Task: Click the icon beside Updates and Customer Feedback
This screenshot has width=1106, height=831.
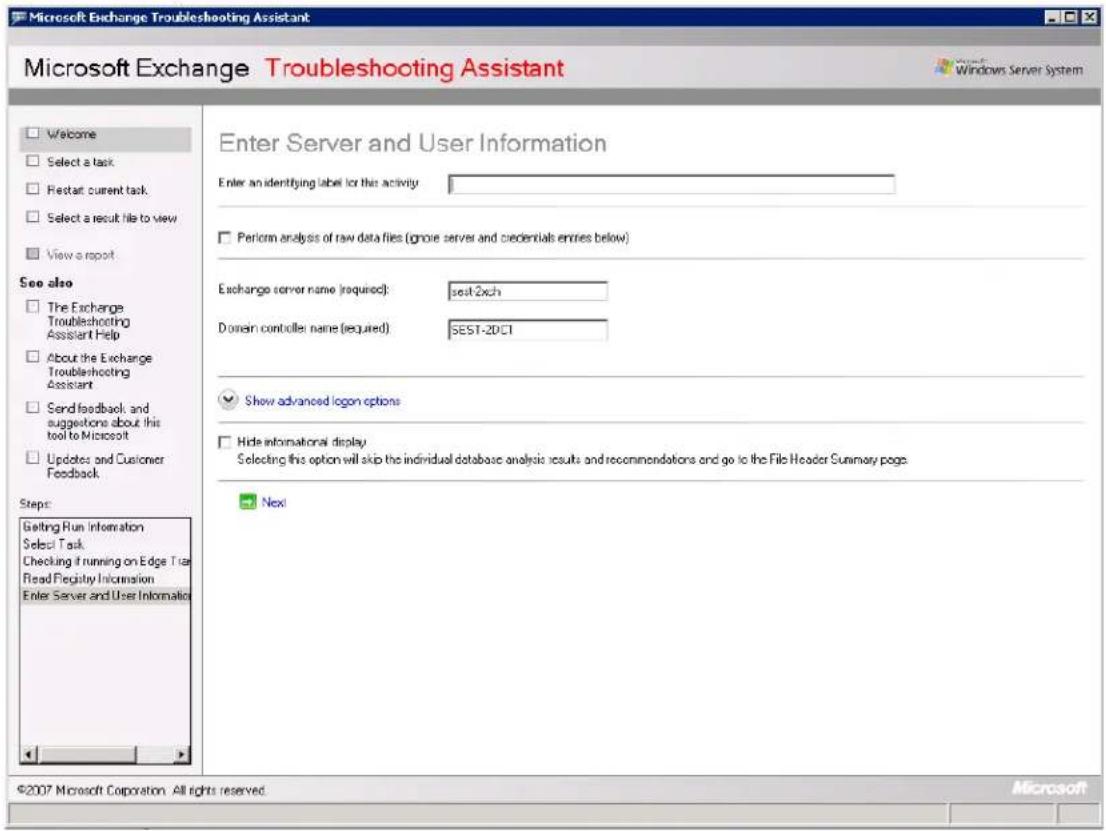Action: [32, 459]
